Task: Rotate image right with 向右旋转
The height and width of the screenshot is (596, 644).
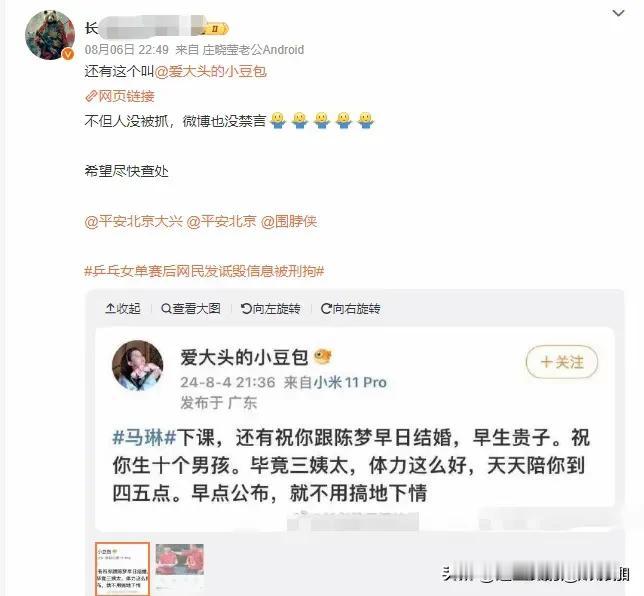Action: (350, 308)
